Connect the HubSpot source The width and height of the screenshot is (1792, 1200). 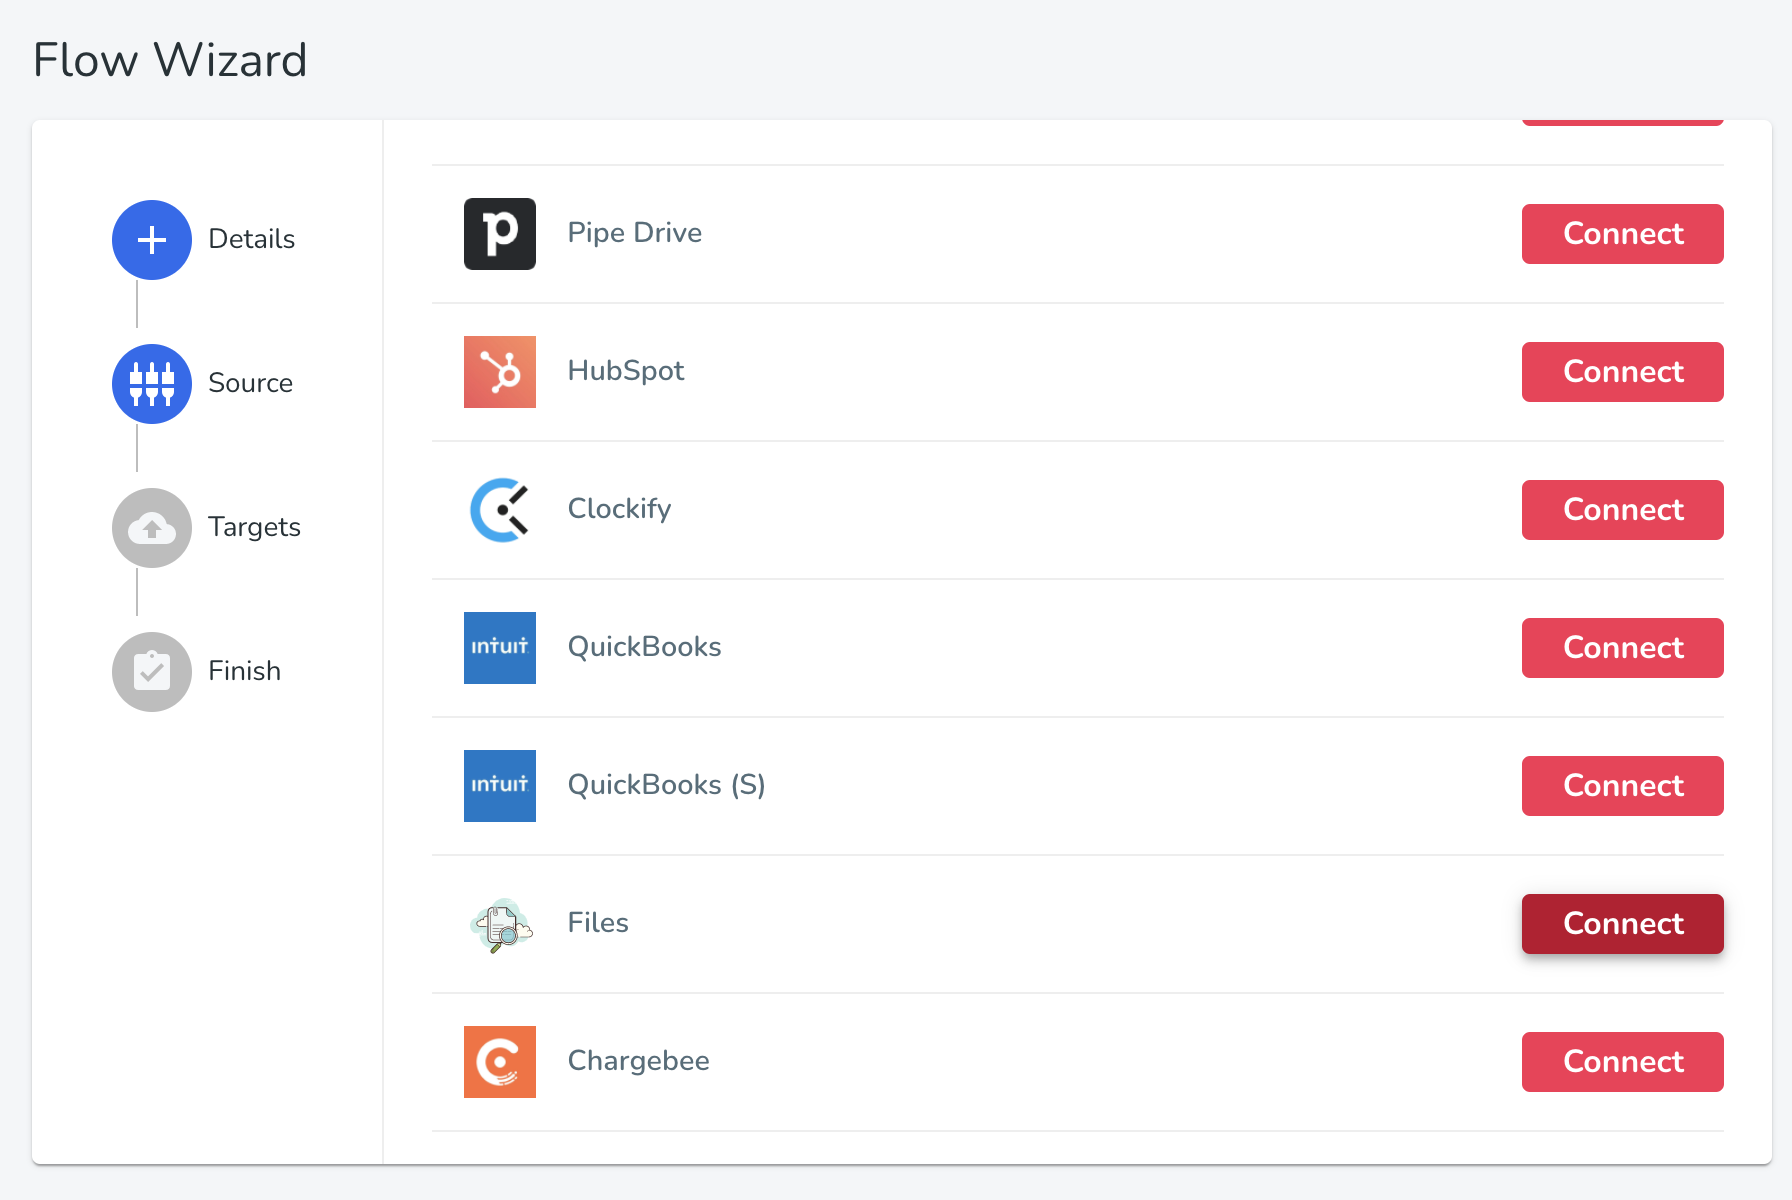(x=1623, y=372)
